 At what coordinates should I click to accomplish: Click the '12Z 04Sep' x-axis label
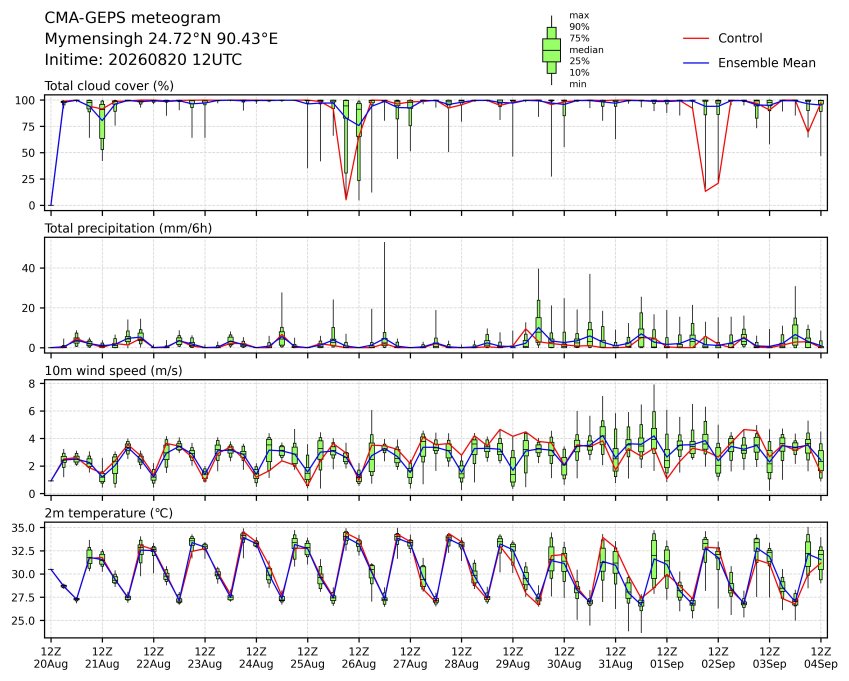pos(821,658)
